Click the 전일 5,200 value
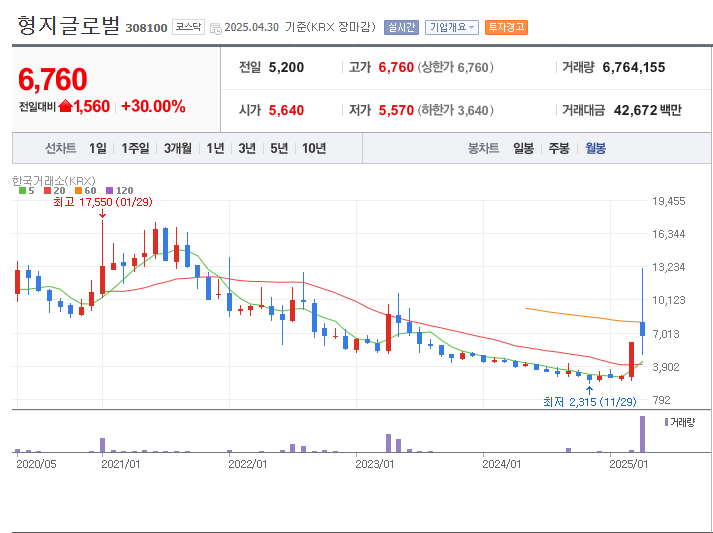713x533 pixels. pos(286,67)
